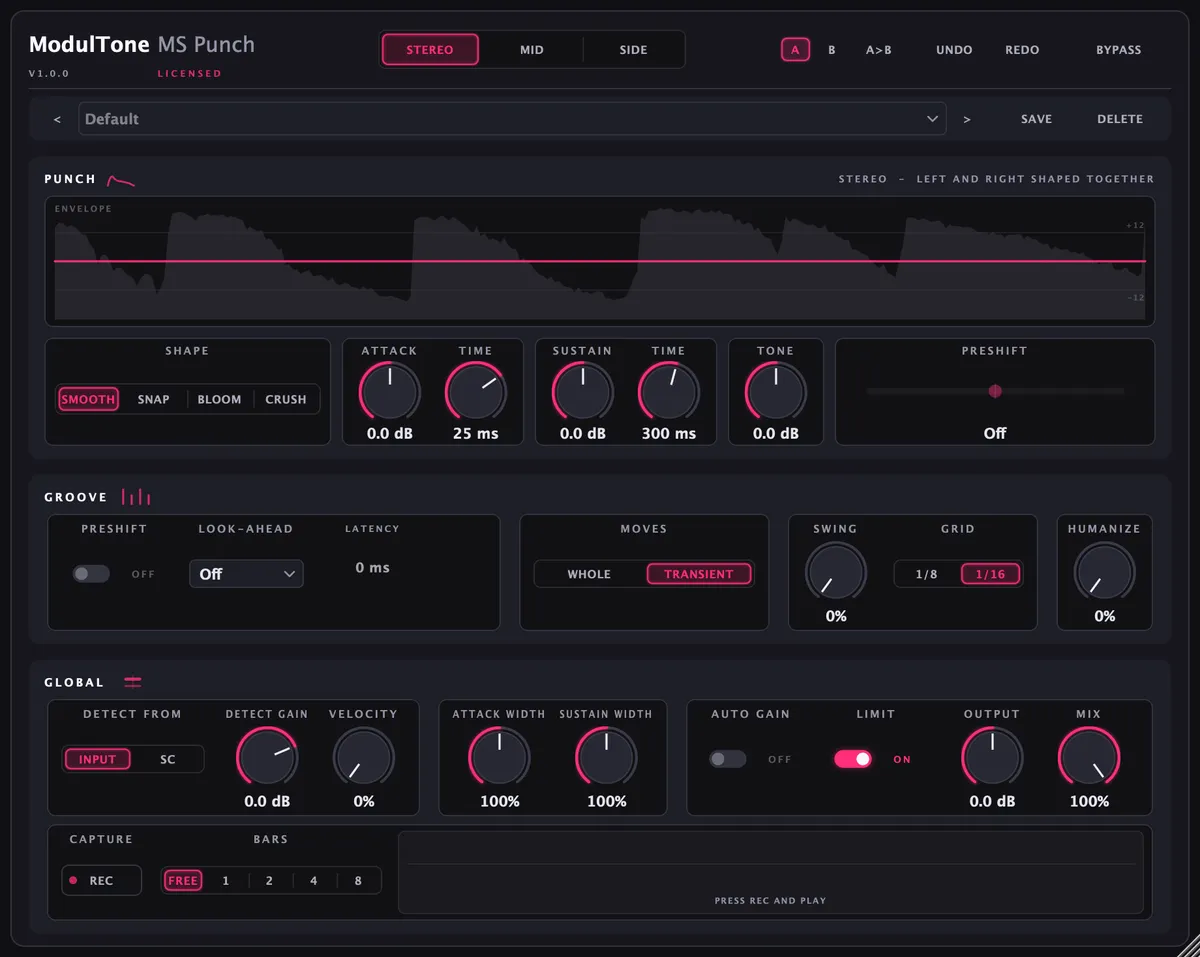Select the A comparison slot

pos(795,50)
